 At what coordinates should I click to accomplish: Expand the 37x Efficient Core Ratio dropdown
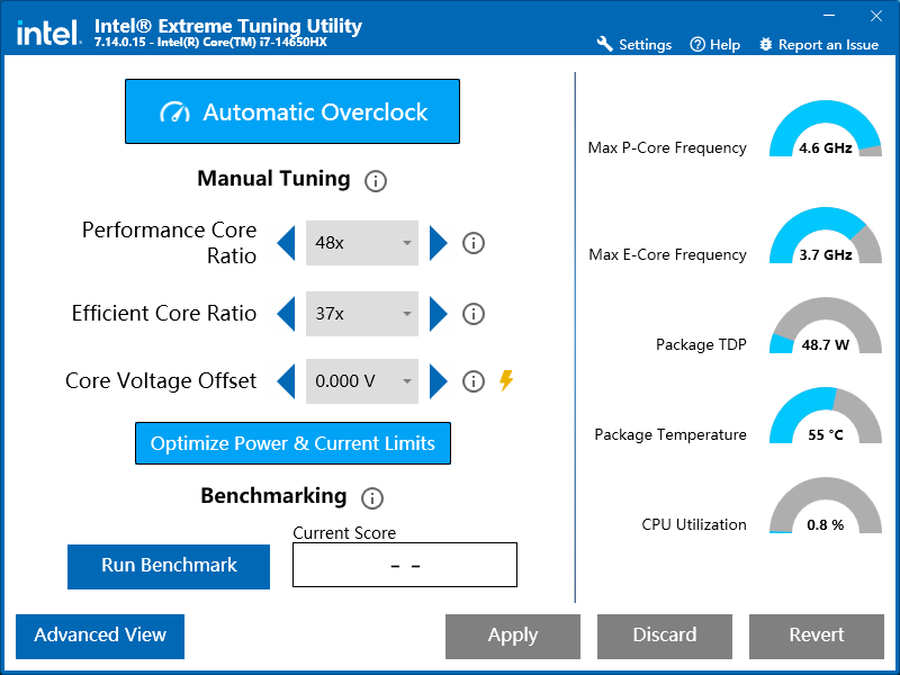click(362, 314)
